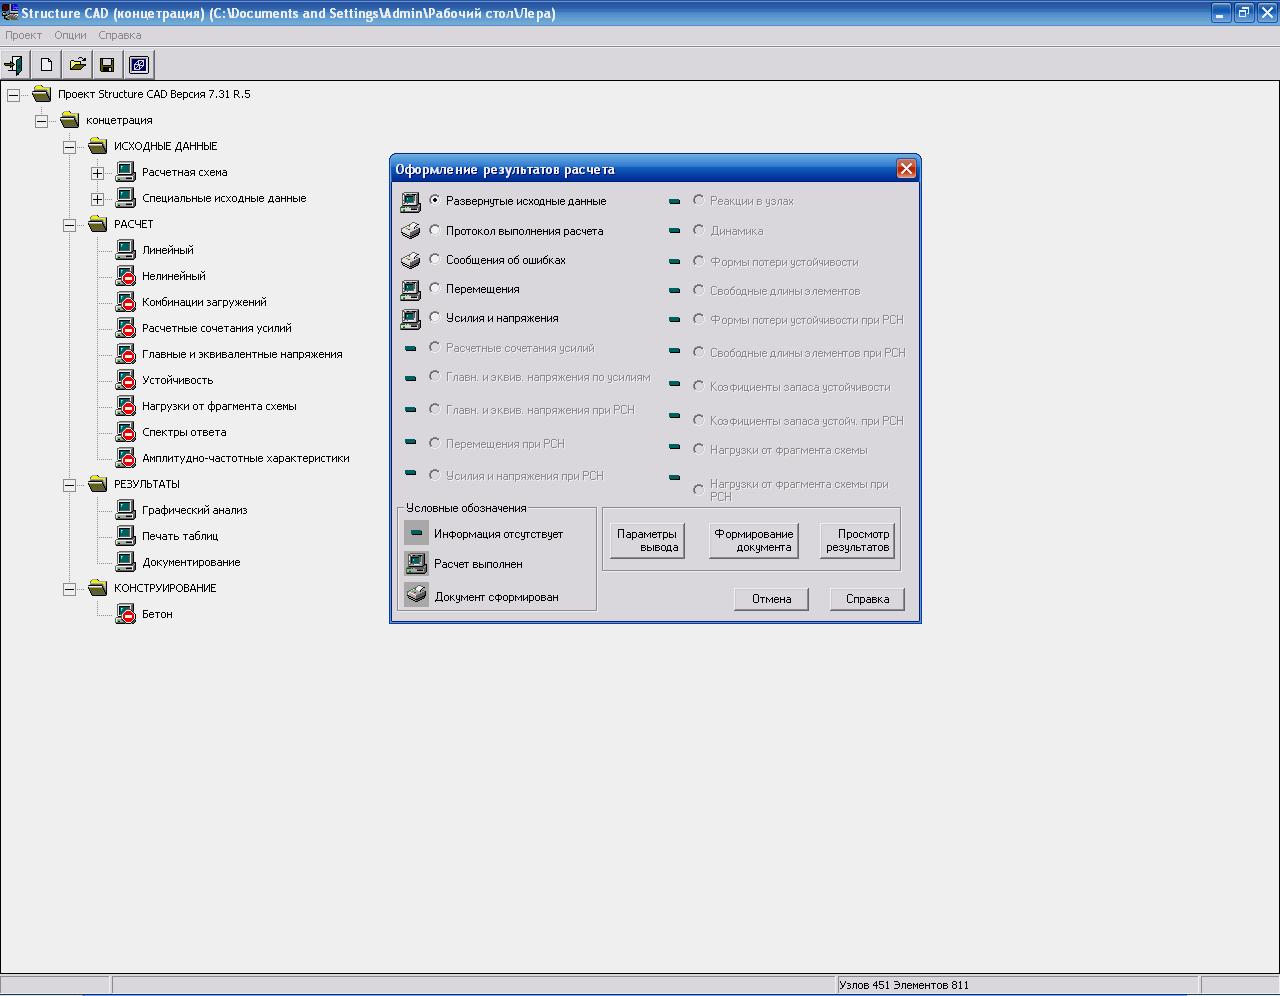Click the blocked icon next to Нелинейный

click(125, 276)
